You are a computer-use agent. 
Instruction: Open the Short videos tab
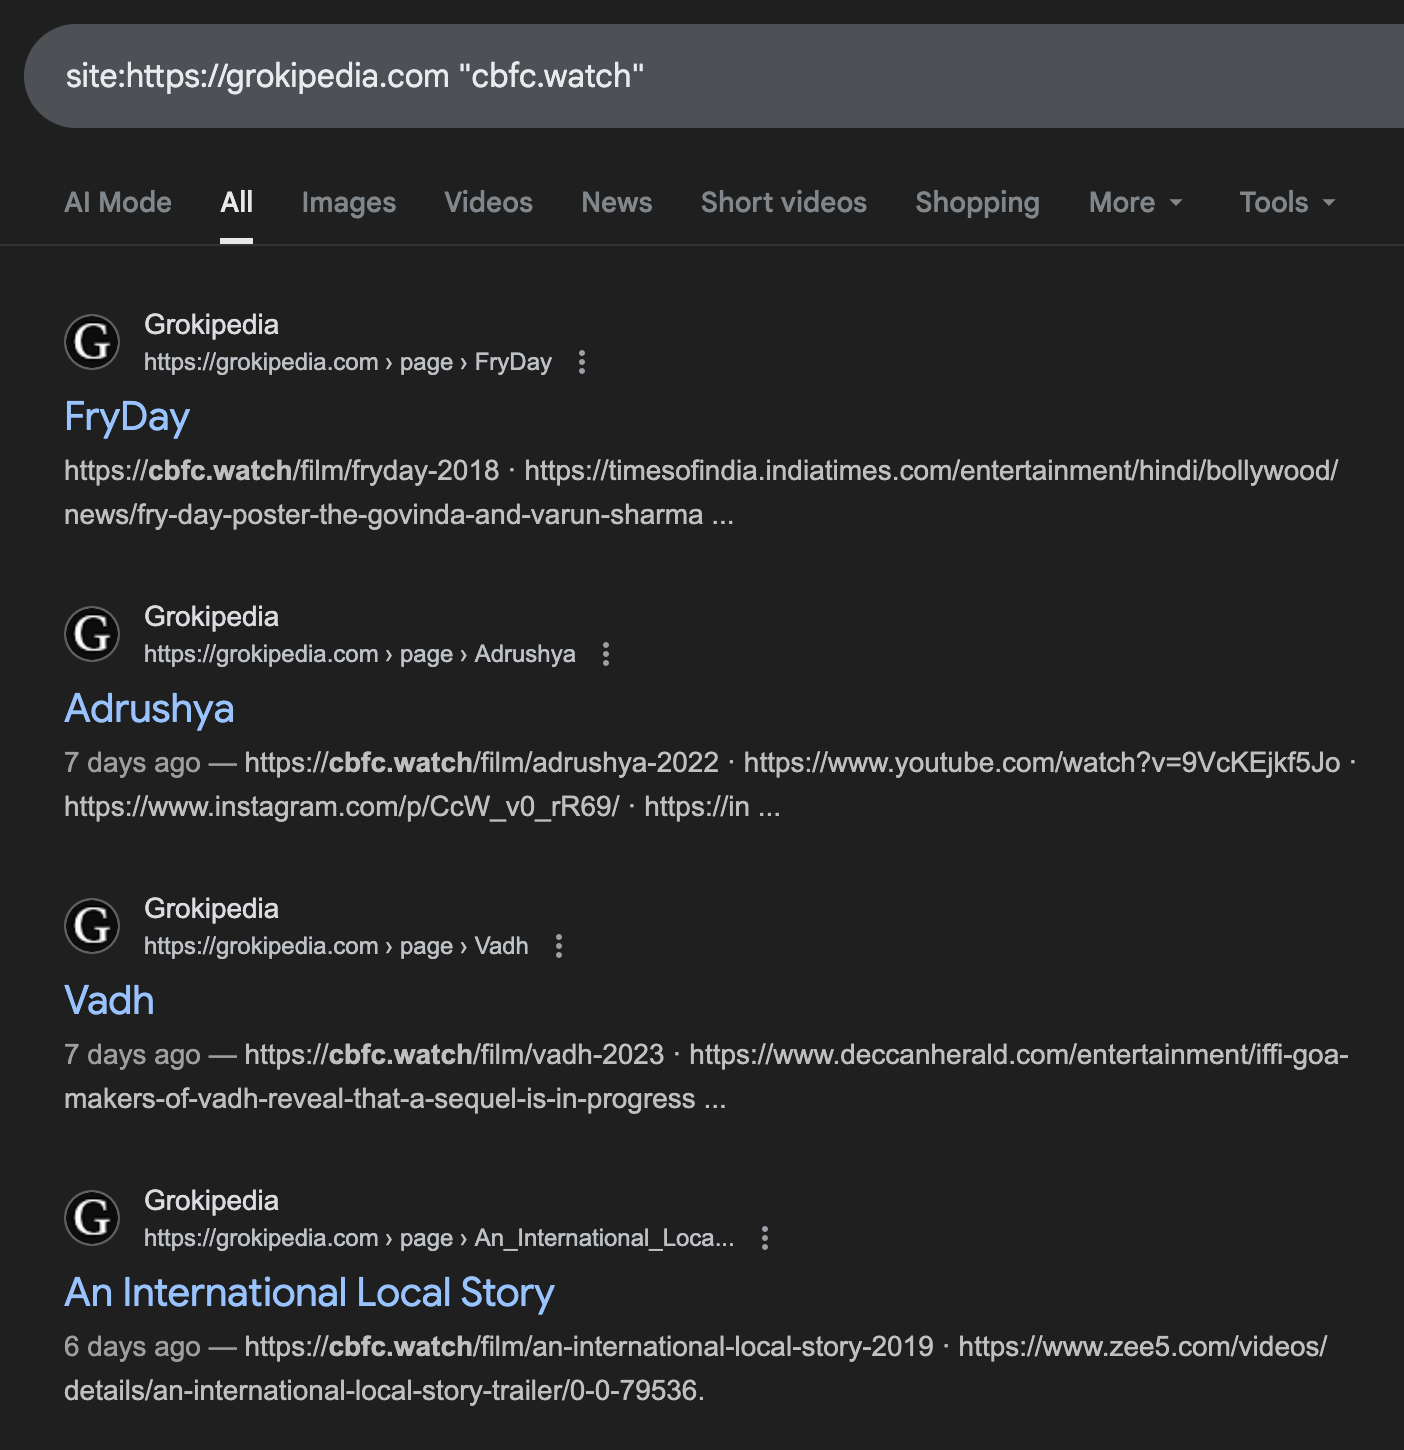point(783,203)
